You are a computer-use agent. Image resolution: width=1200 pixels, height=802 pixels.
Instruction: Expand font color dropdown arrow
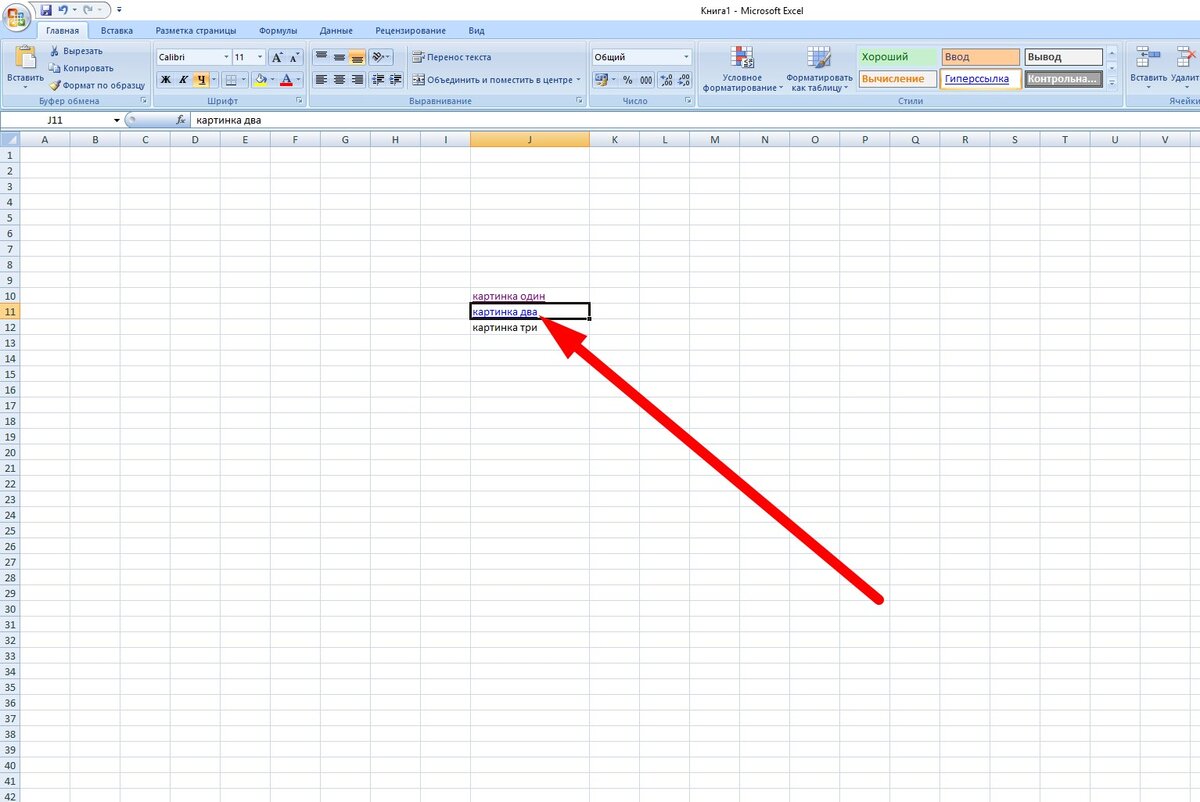299,80
